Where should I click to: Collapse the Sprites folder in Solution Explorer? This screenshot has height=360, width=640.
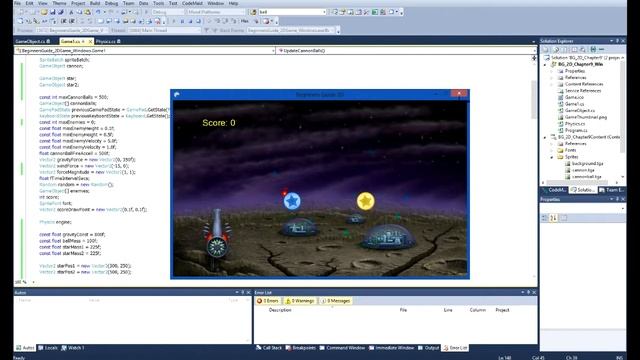coord(551,157)
